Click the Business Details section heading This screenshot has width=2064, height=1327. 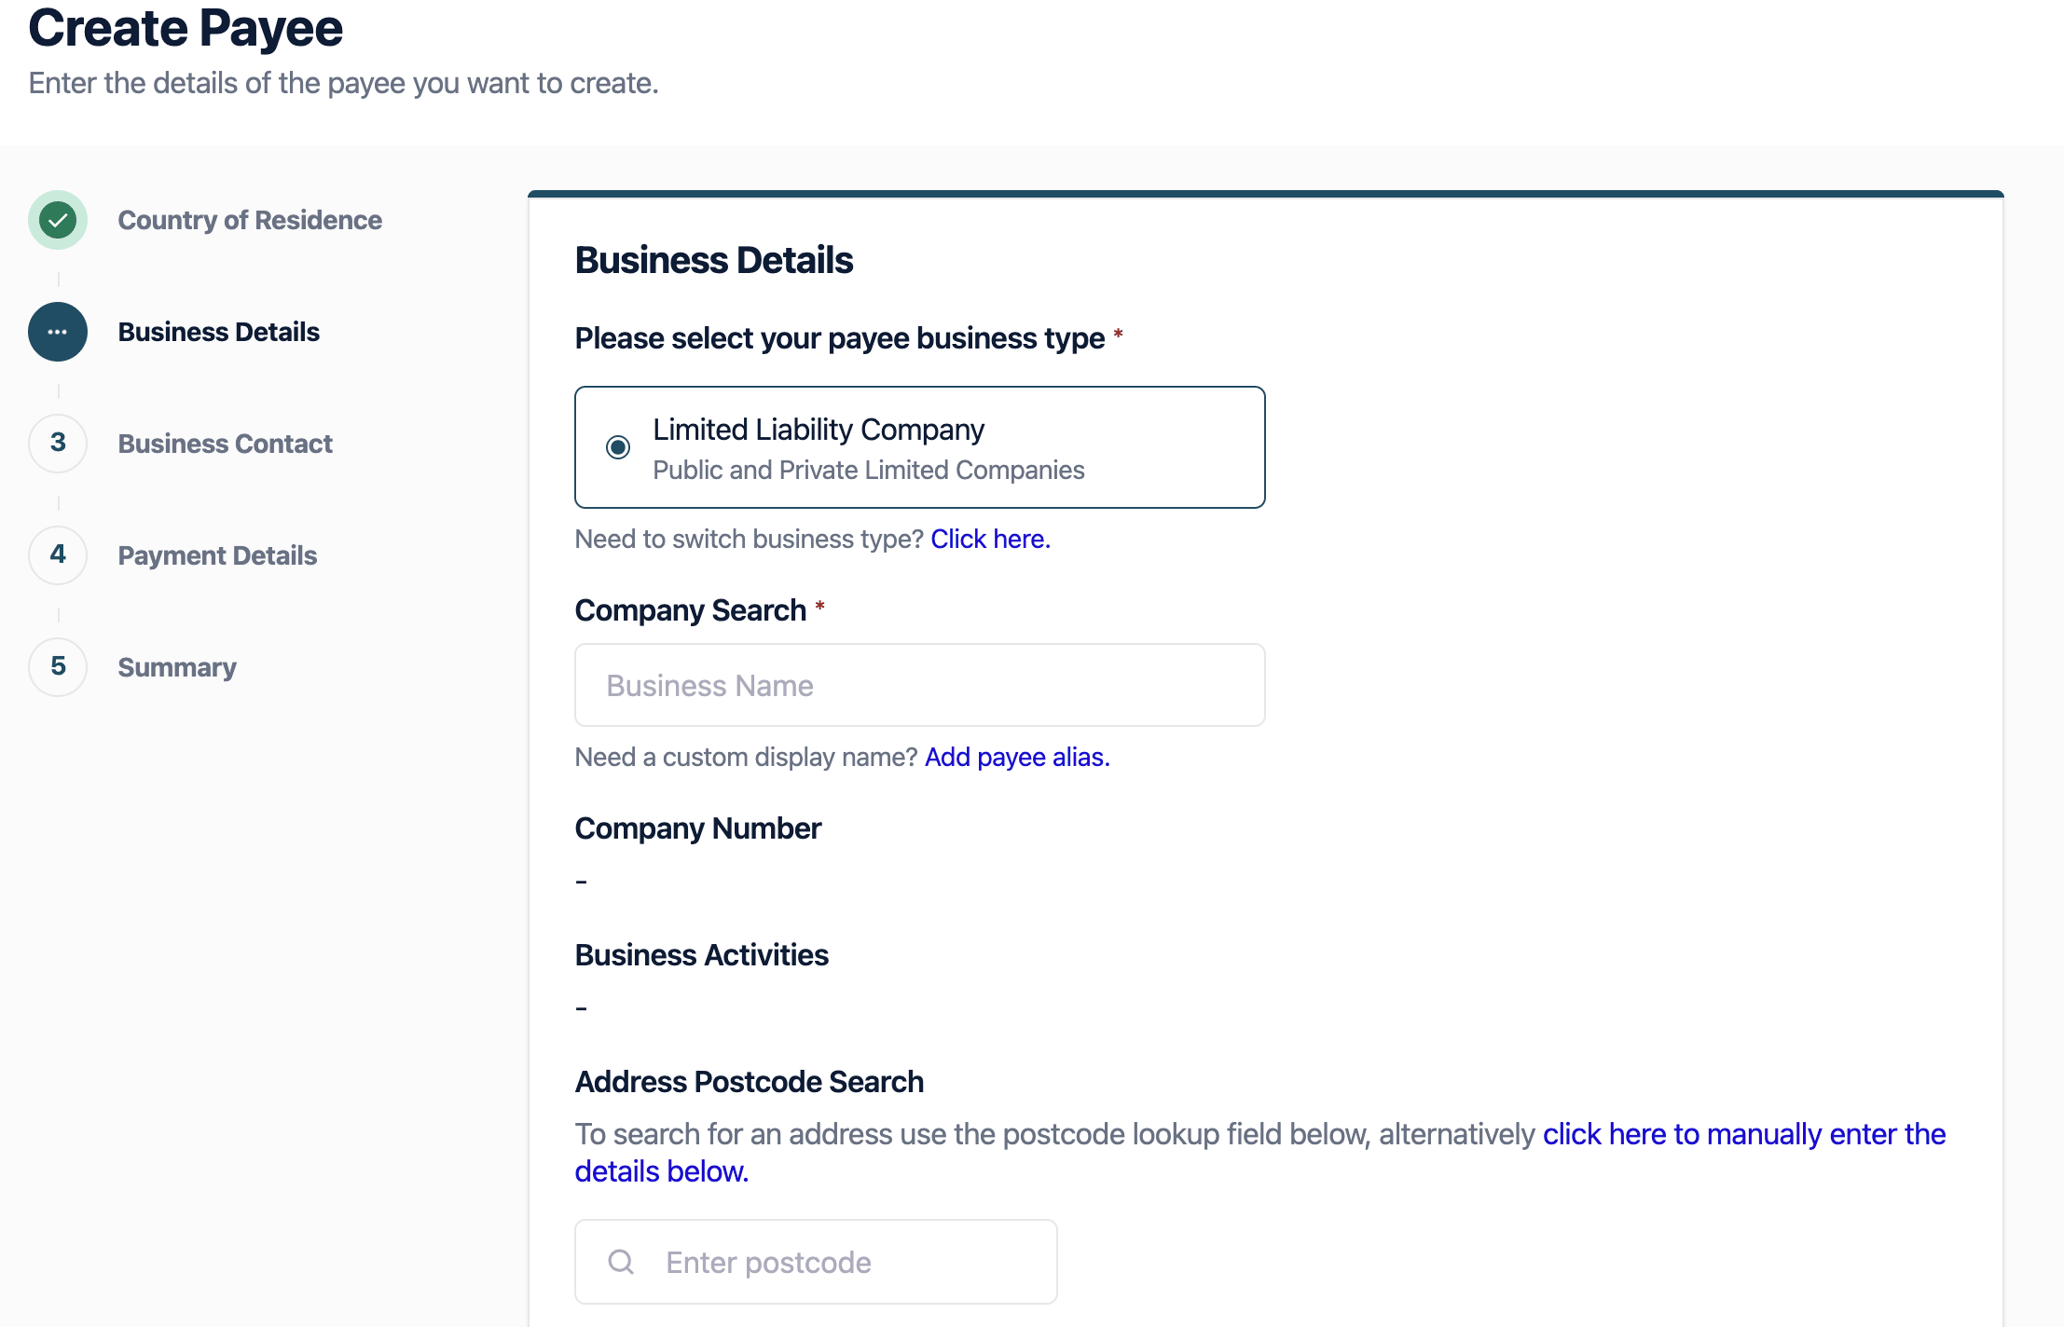pos(713,260)
